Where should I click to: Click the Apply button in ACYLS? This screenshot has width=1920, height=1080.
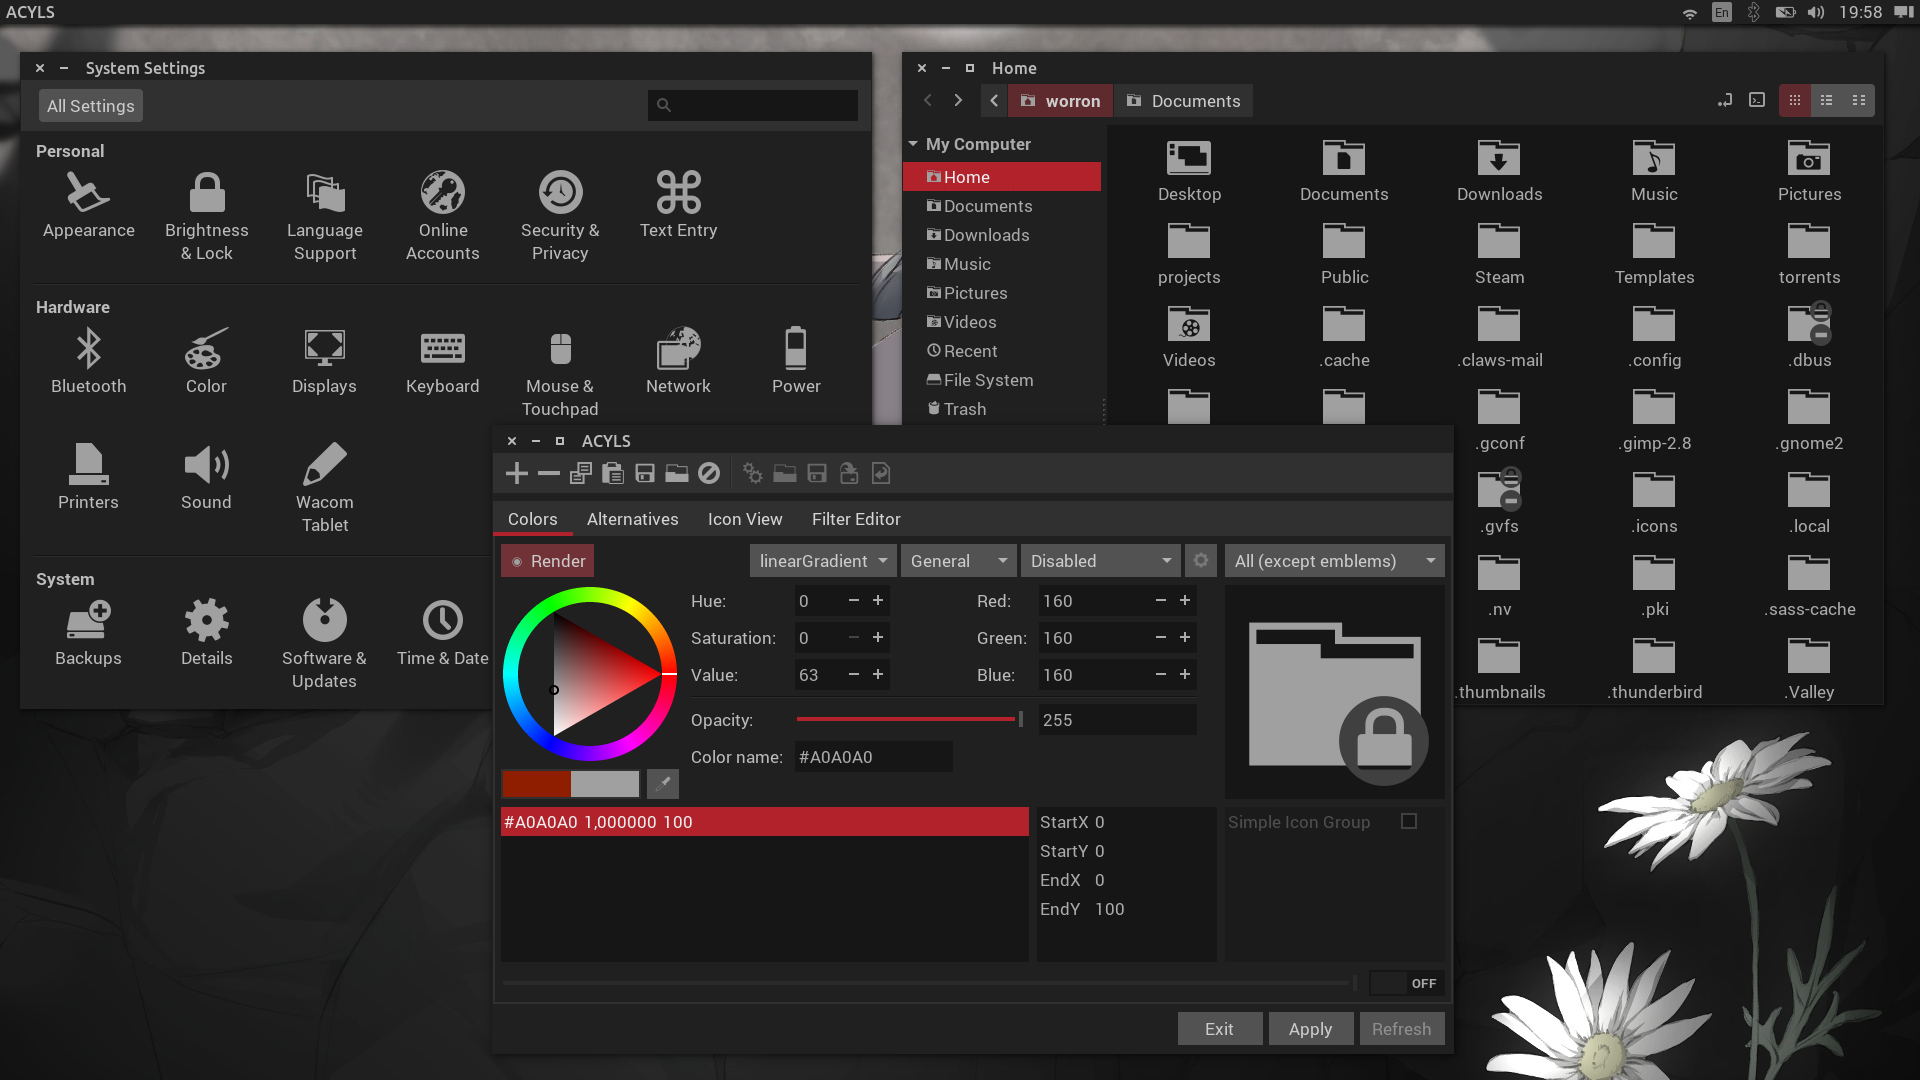1310,1028
